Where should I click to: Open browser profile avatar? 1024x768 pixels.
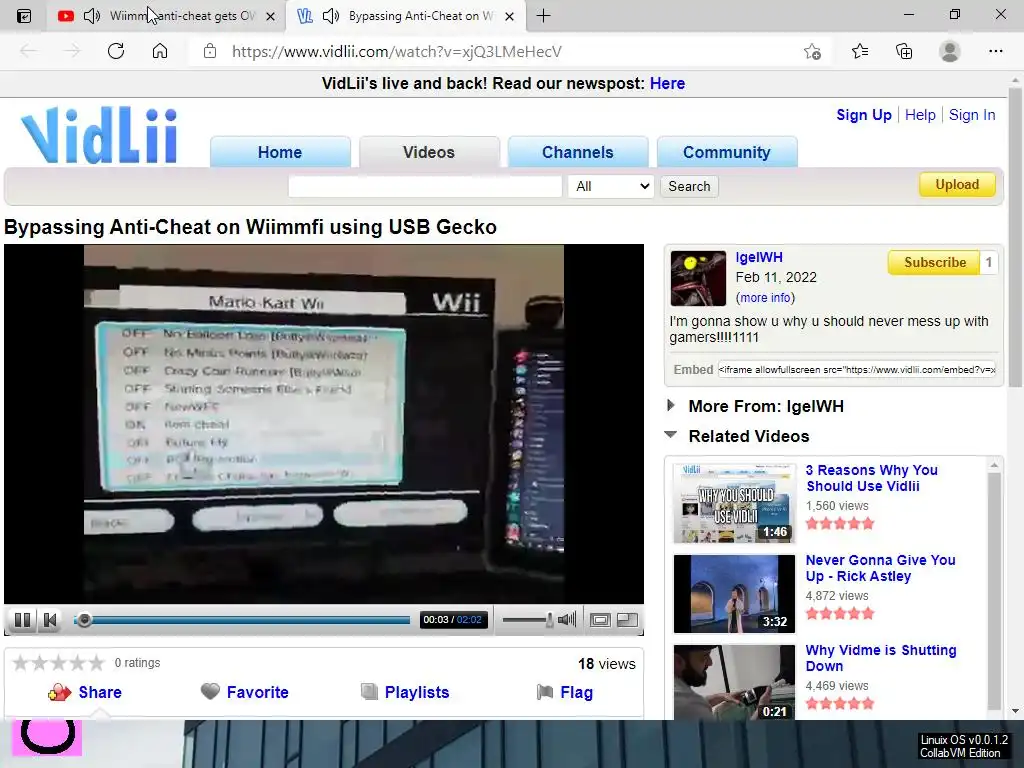[x=950, y=51]
